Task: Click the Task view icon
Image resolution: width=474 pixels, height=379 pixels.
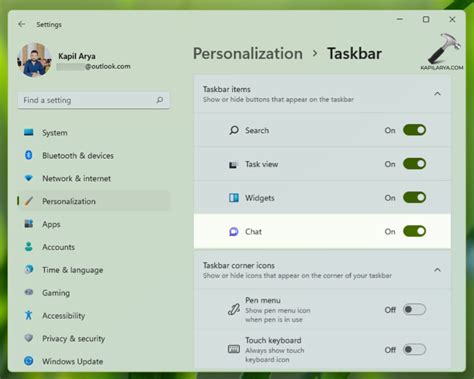Action: [233, 164]
